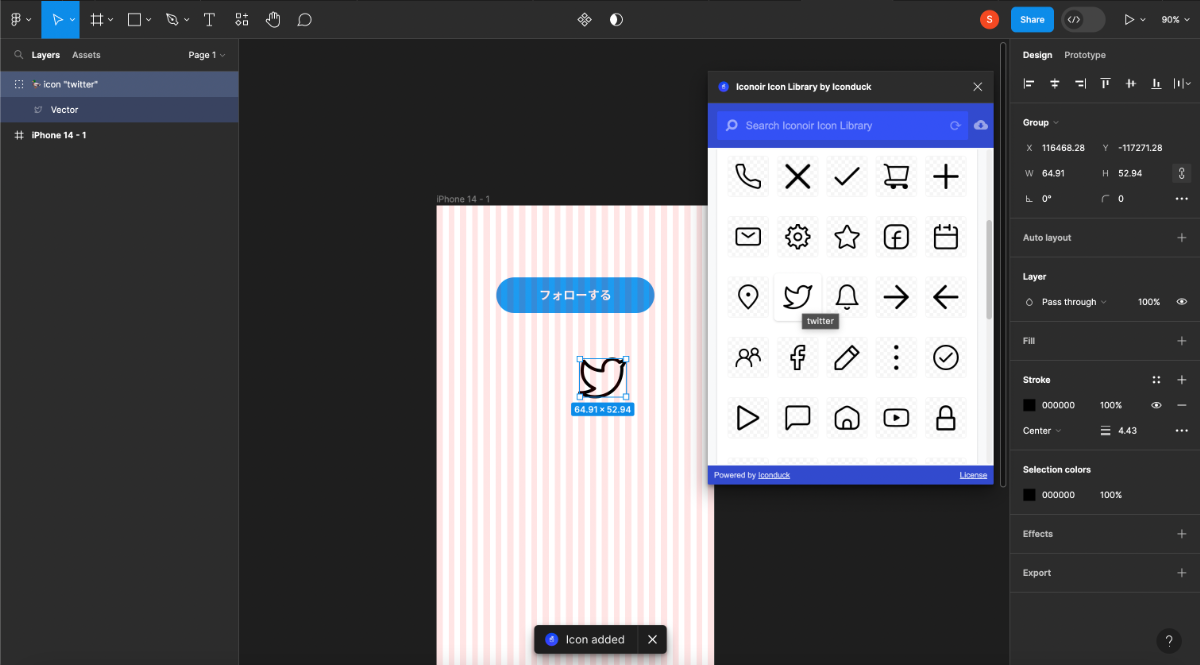Open the Iconduck link
This screenshot has width=1200, height=665.
774,475
